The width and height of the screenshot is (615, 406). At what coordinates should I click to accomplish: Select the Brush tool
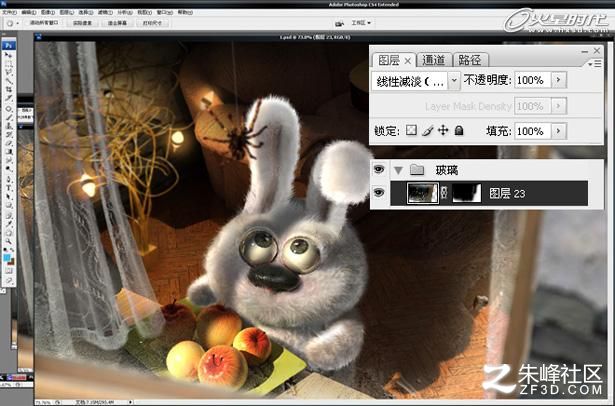pos(8,118)
